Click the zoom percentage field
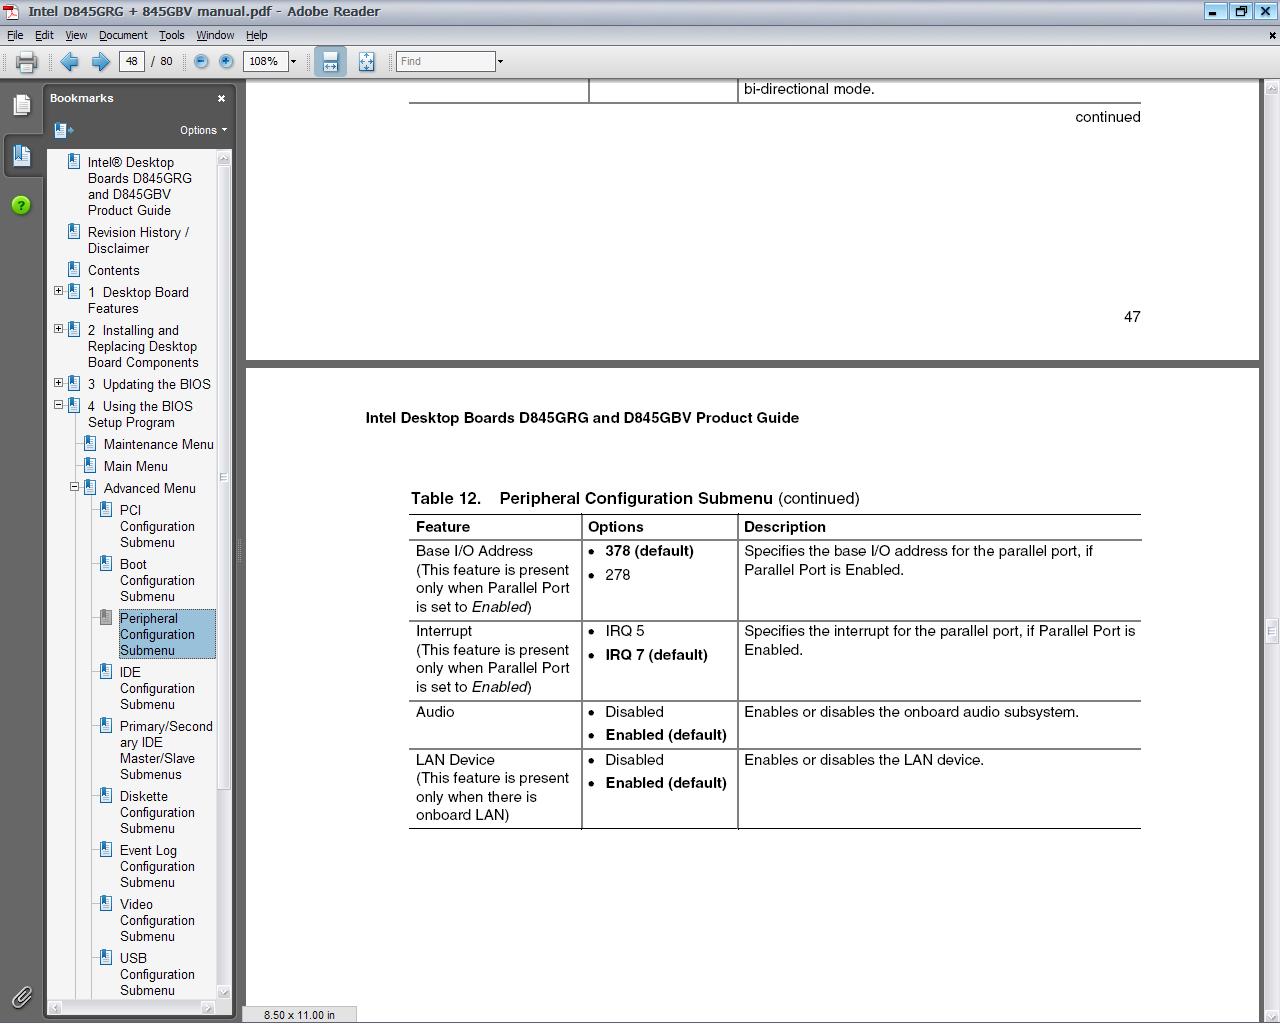The width and height of the screenshot is (1280, 1024). (x=265, y=61)
